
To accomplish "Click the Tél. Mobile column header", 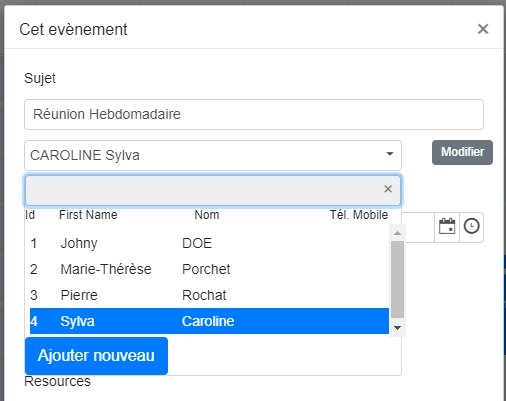I will point(359,215).
